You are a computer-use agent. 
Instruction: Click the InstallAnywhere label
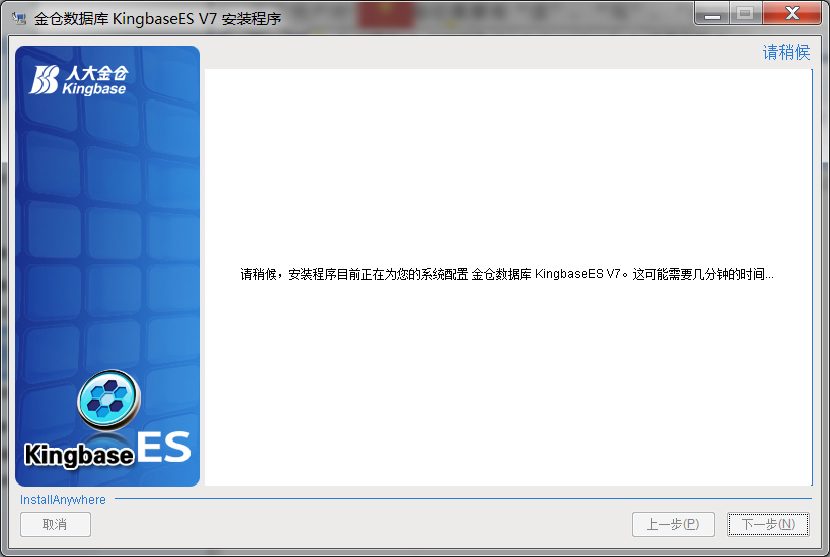tap(62, 500)
